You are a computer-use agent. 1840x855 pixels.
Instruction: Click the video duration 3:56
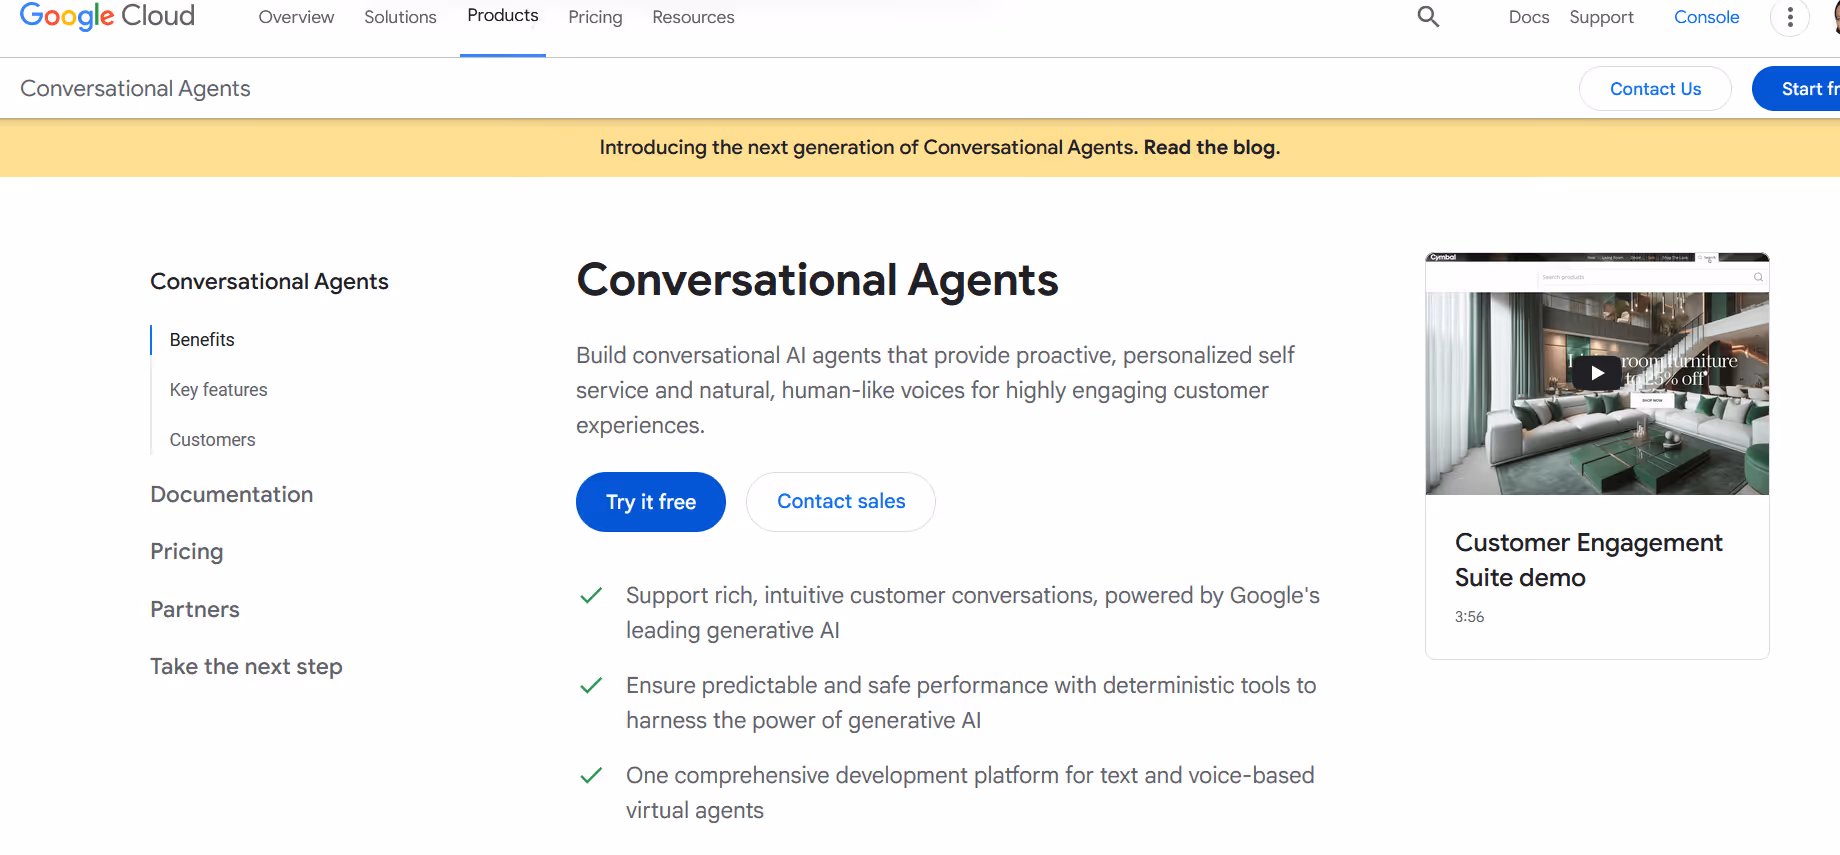tap(1469, 617)
